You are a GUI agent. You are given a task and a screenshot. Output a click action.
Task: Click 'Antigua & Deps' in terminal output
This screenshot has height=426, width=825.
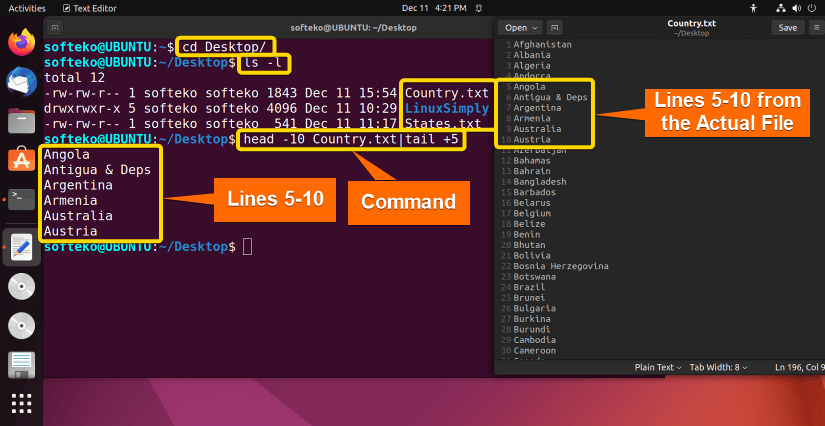pyautogui.click(x=97, y=170)
